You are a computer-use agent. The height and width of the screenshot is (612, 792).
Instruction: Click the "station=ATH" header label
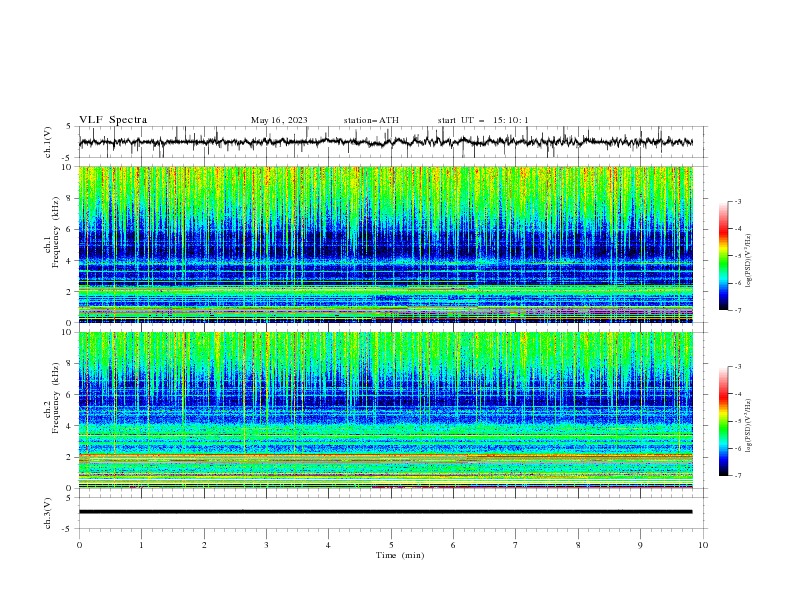pyautogui.click(x=371, y=120)
